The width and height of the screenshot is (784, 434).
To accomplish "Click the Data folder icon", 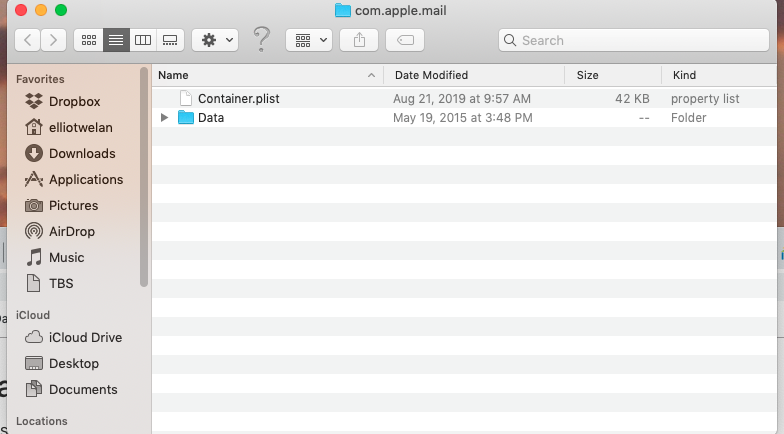I will (186, 118).
